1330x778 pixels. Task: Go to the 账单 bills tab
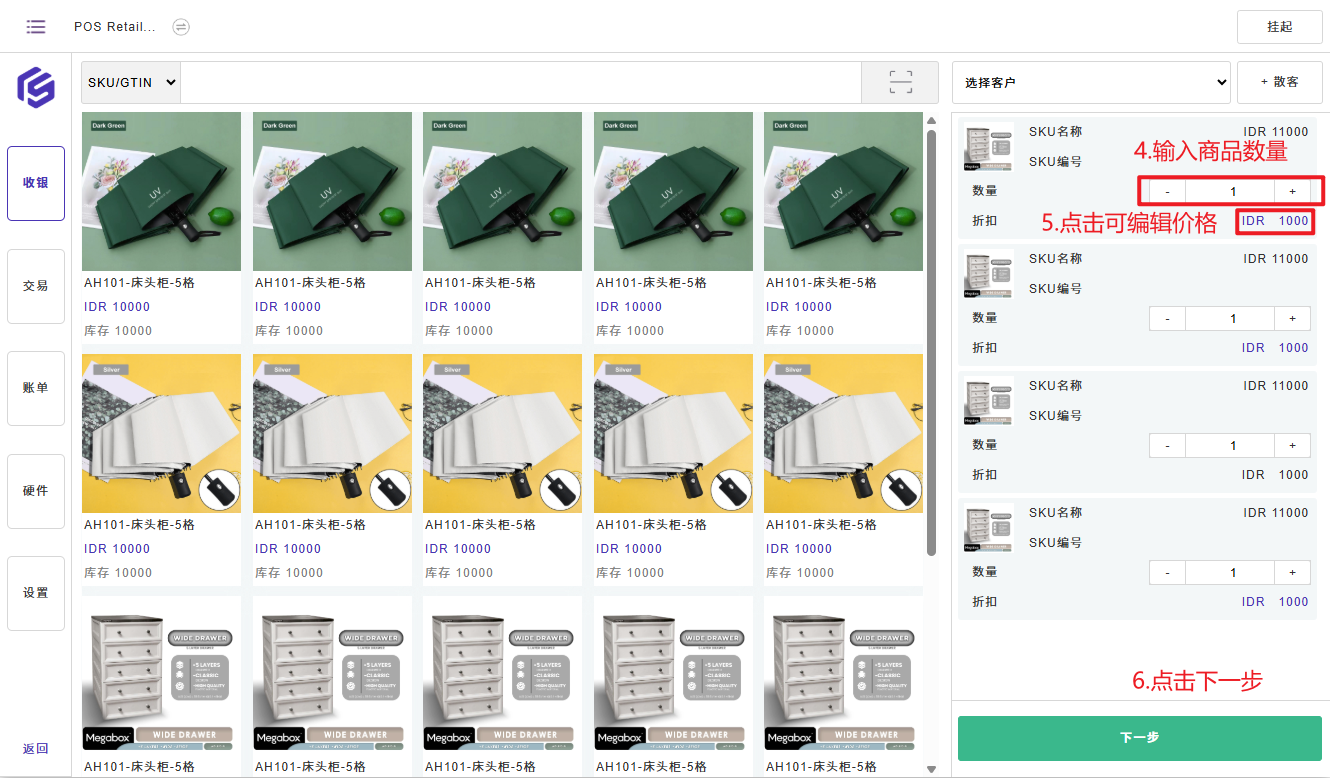(36, 388)
